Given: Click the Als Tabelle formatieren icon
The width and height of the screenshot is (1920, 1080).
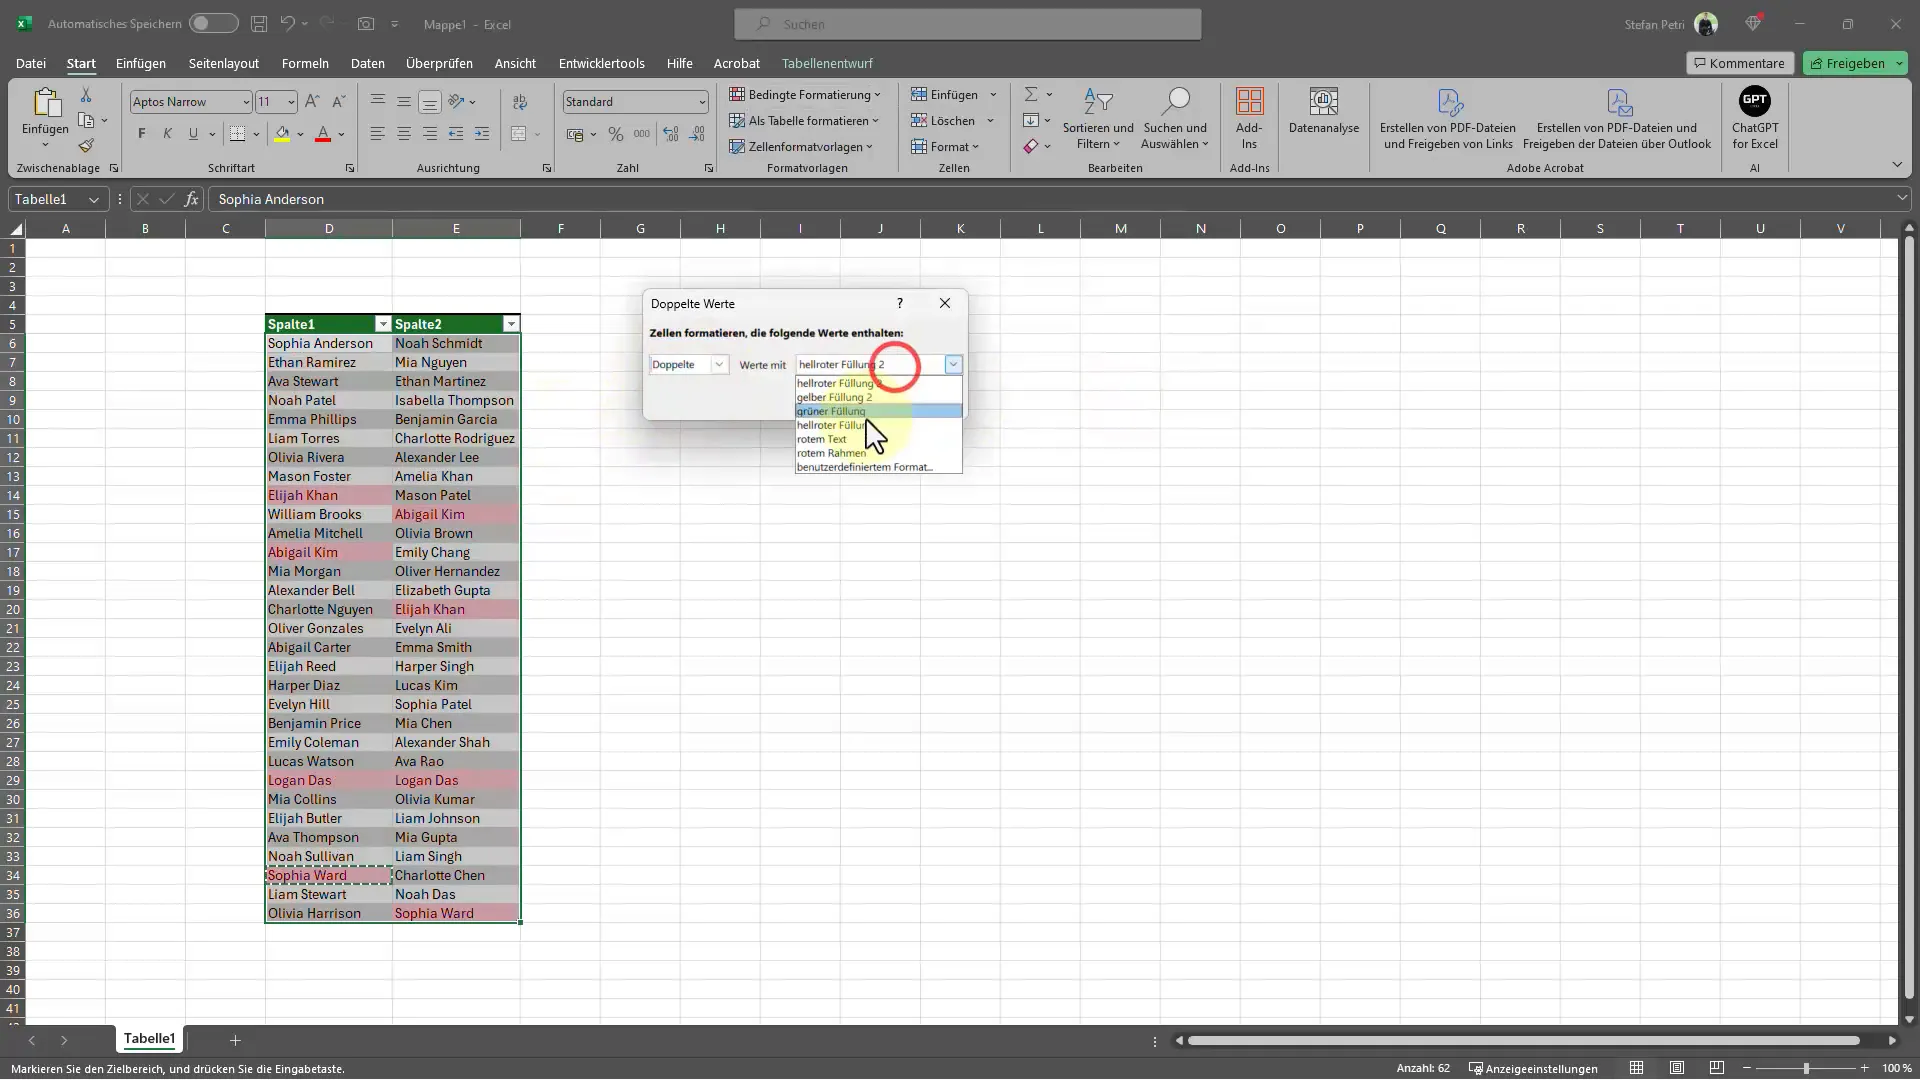Looking at the screenshot, I should click(737, 120).
